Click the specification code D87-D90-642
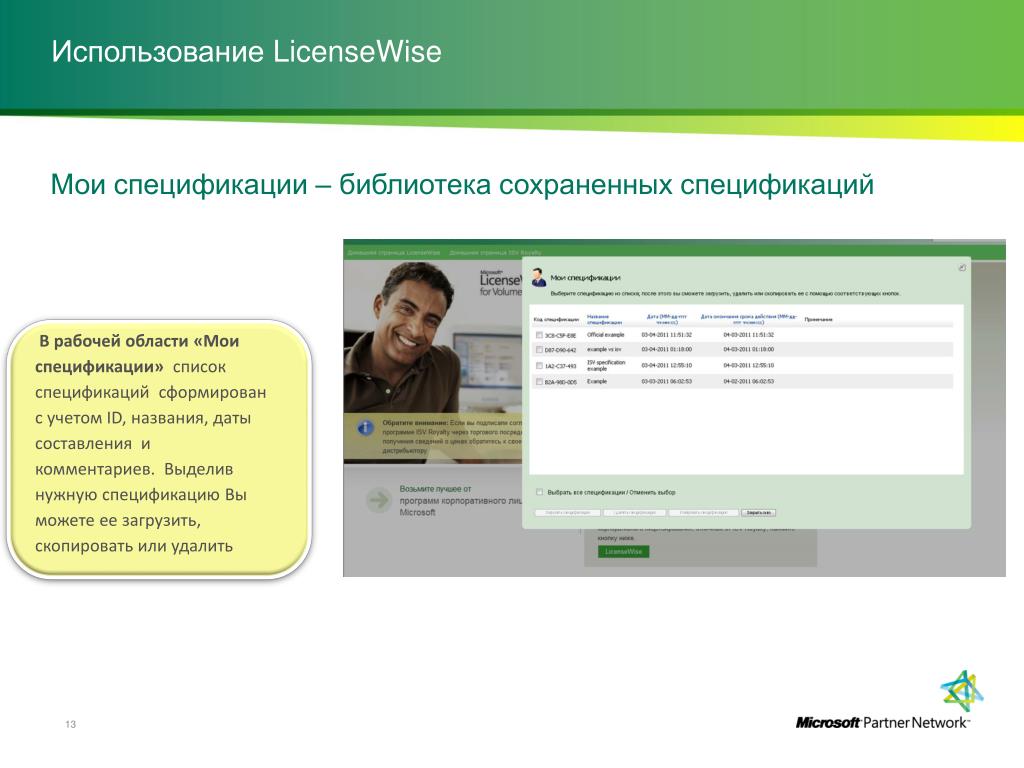Viewport: 1024px width, 768px height. 560,351
